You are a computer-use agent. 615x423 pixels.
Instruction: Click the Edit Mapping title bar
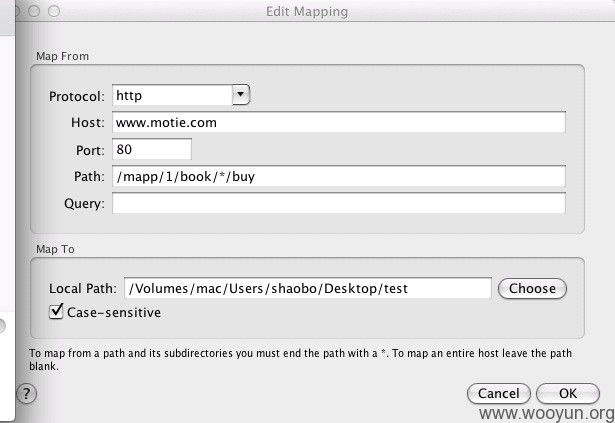tap(307, 11)
